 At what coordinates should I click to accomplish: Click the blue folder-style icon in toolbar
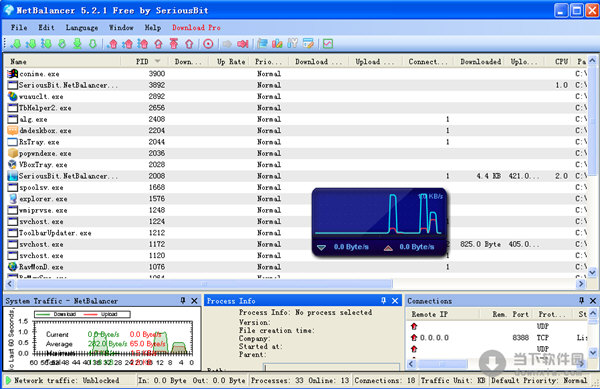tap(262, 44)
